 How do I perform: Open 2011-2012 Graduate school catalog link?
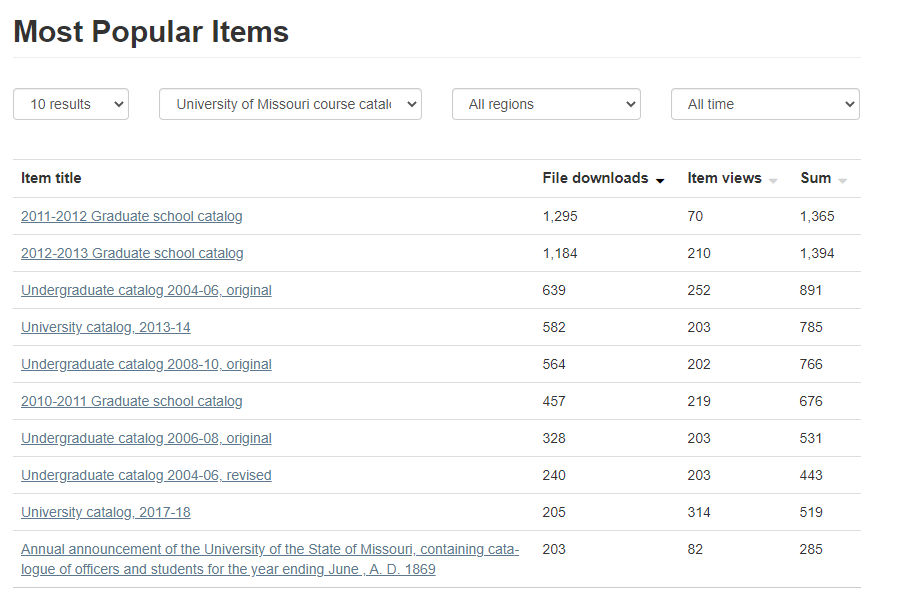131,216
